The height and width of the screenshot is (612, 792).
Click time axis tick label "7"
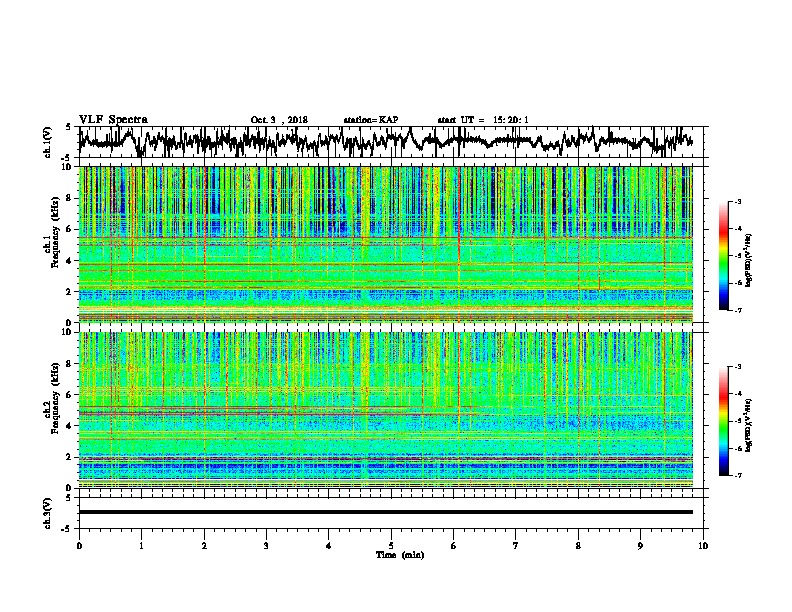coord(516,546)
